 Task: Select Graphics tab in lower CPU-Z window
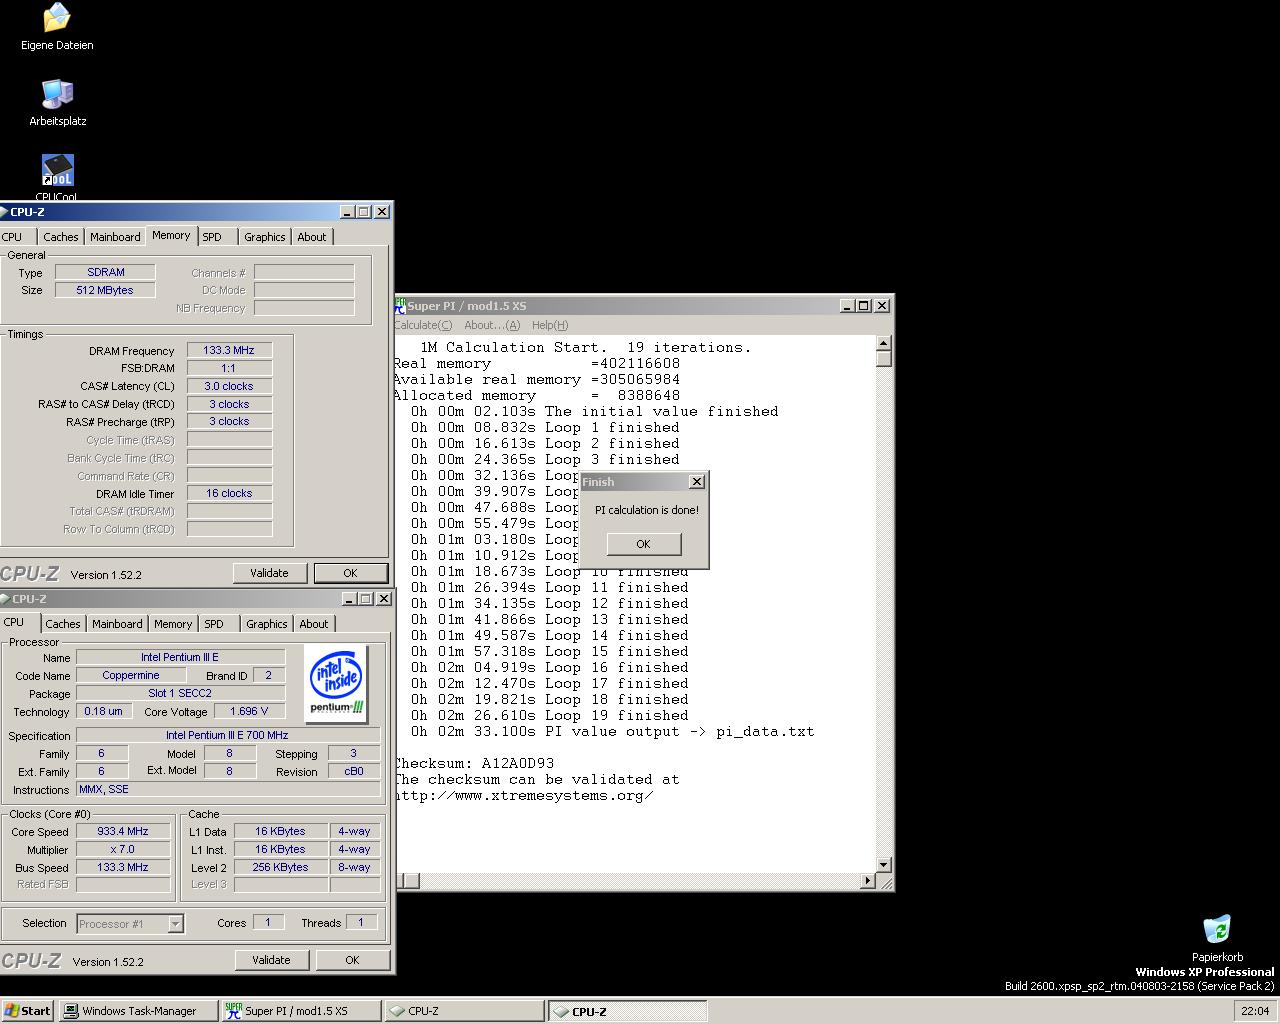[267, 624]
